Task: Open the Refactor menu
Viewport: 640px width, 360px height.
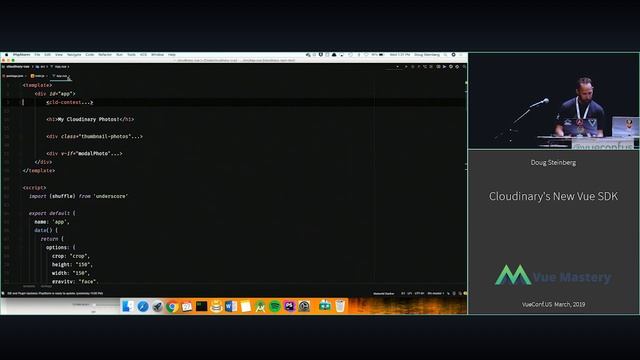Action: [x=105, y=55]
